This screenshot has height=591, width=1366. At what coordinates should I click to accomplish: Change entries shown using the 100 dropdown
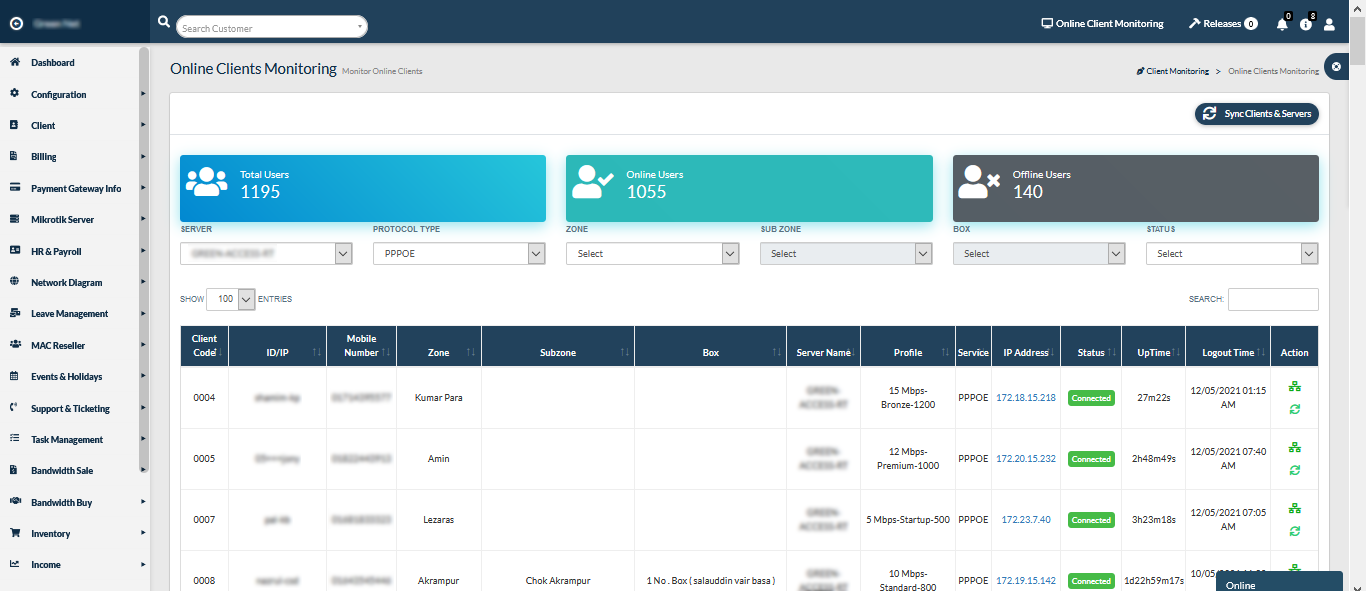point(230,298)
